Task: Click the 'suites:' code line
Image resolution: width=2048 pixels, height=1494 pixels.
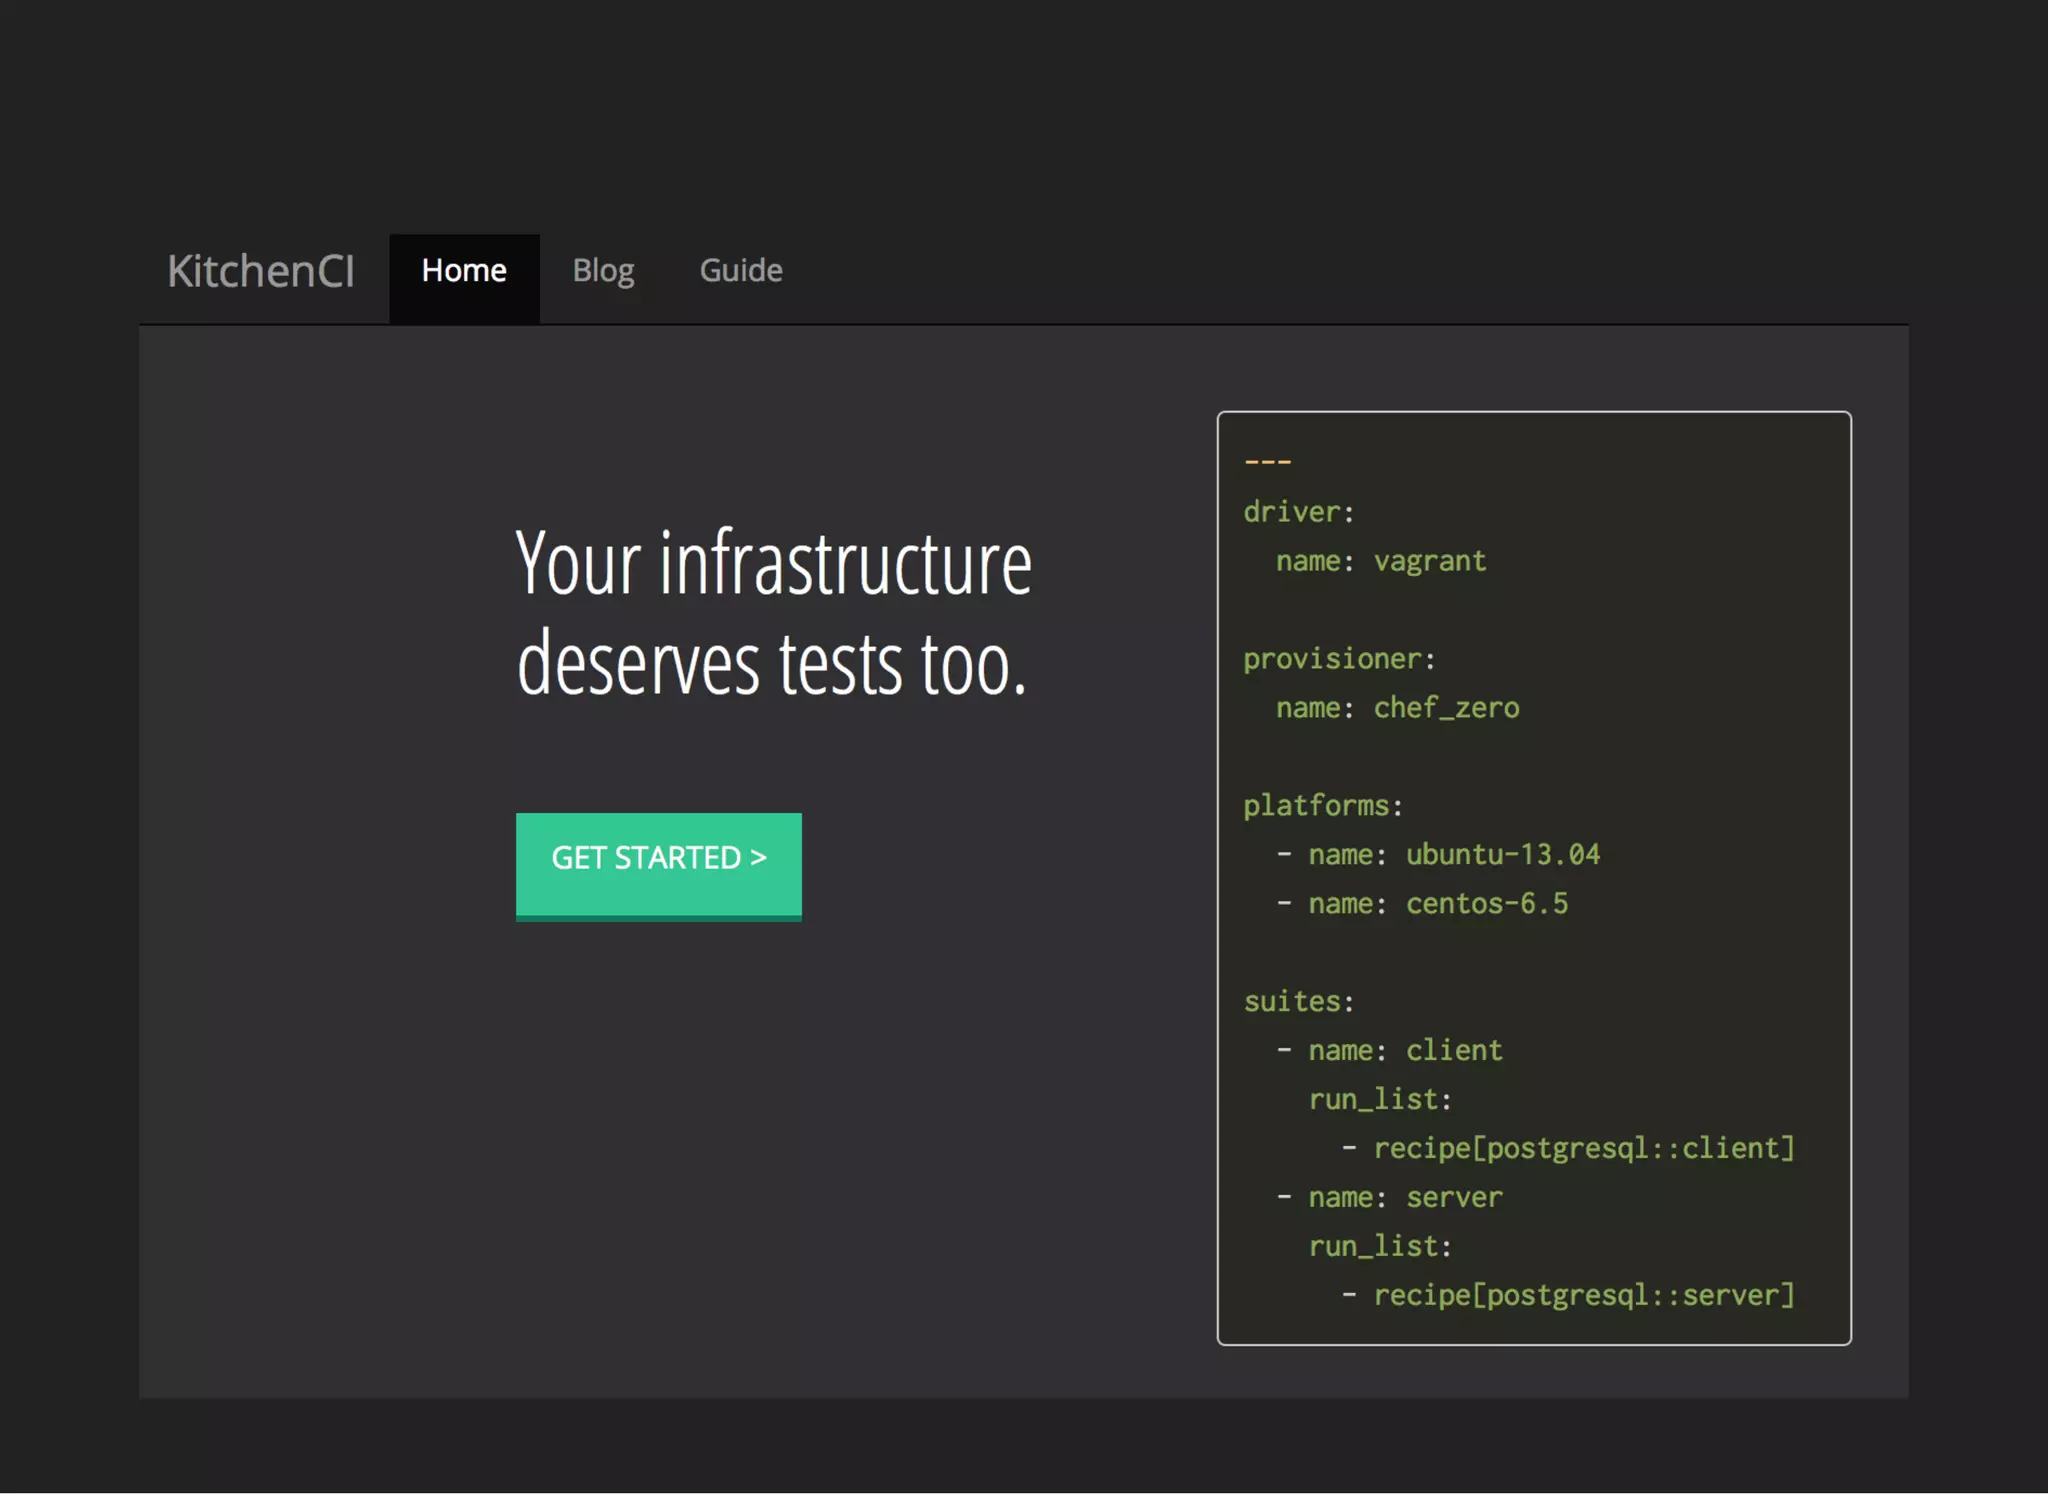Action: pos(1298,1002)
